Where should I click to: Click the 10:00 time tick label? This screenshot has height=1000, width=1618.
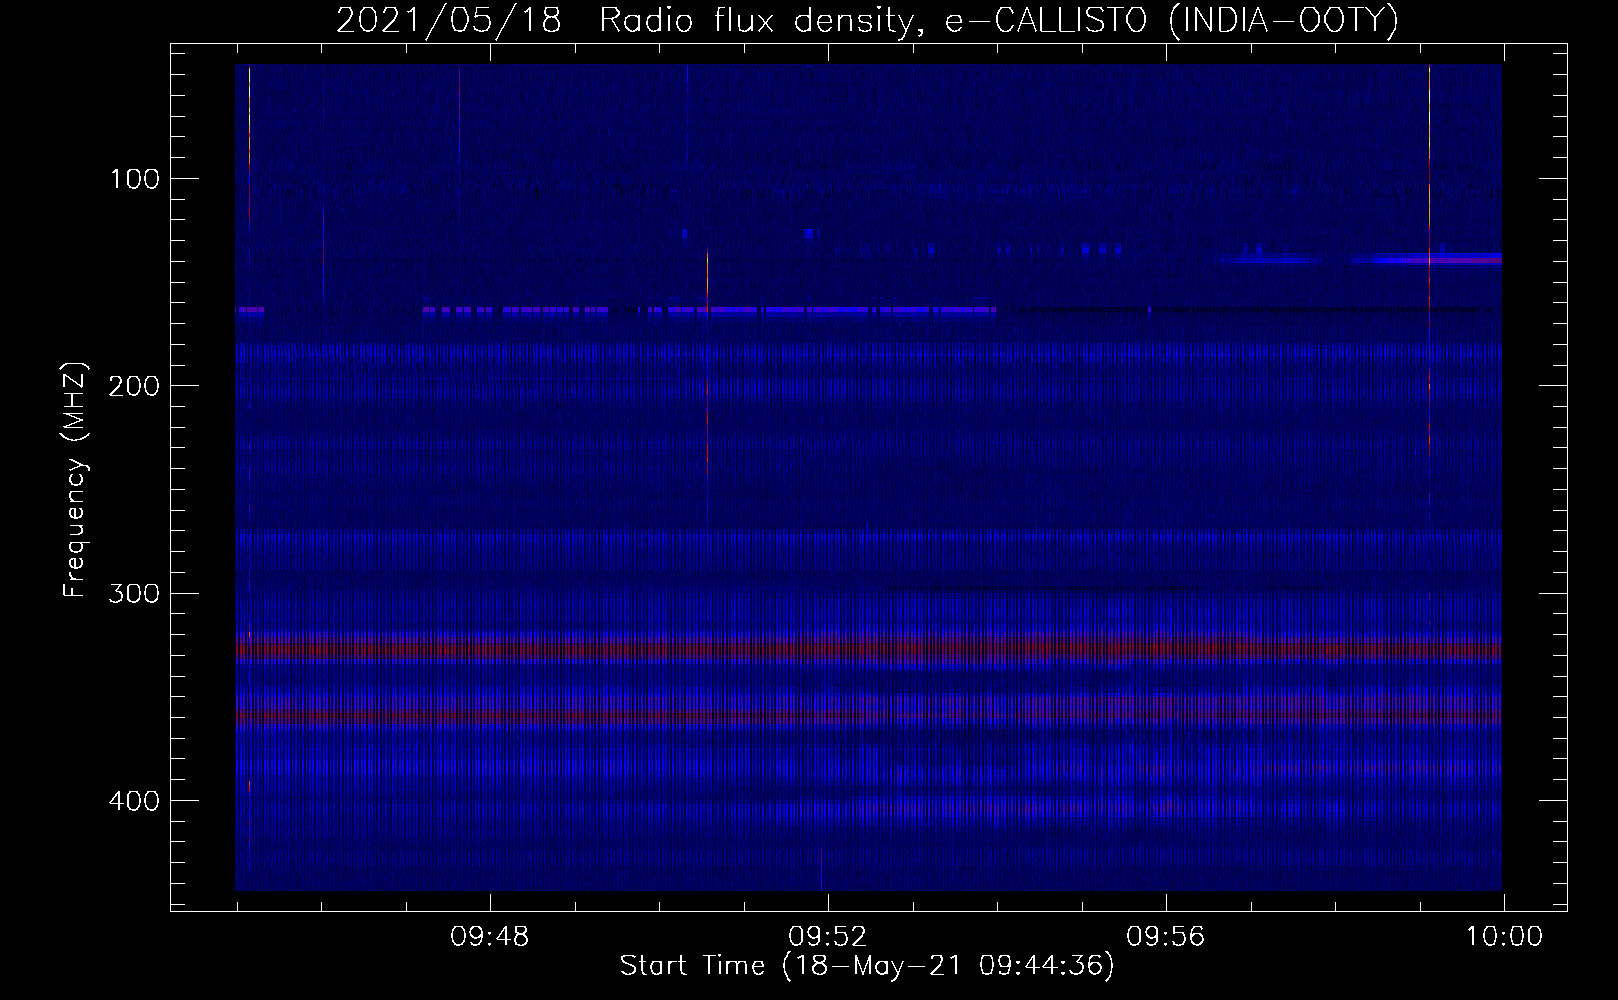(1504, 937)
